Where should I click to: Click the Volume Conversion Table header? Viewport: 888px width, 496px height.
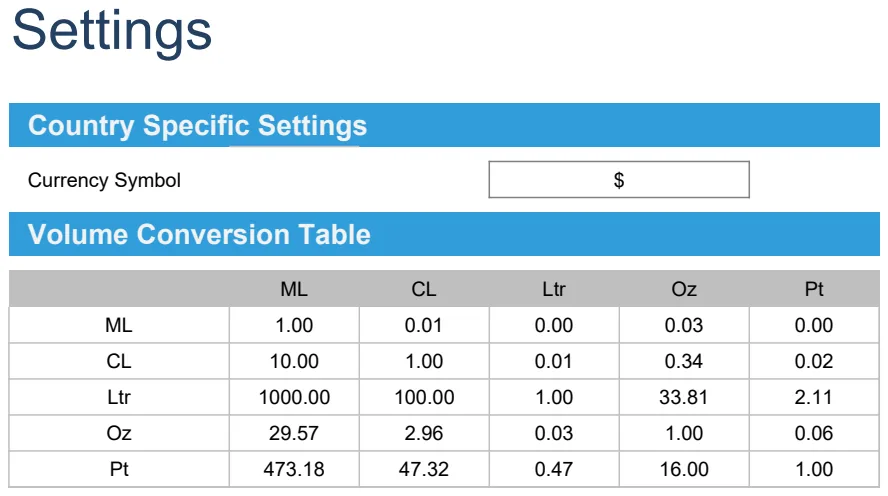[x=444, y=234]
